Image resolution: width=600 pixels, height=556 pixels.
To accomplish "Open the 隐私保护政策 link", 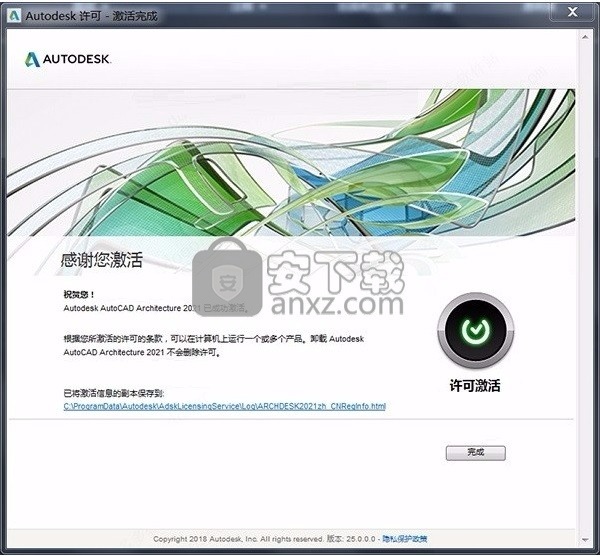I will click(x=404, y=539).
